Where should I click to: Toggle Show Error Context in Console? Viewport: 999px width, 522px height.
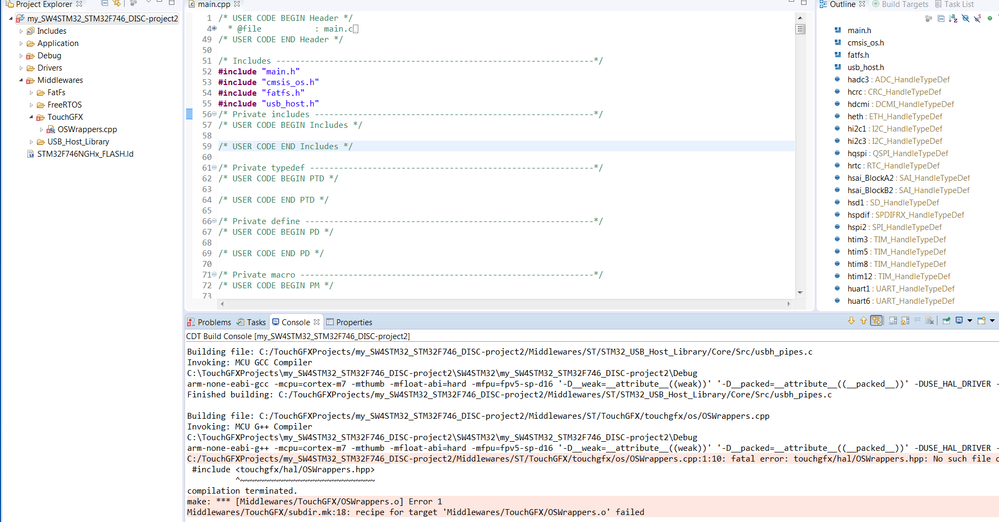tap(876, 321)
